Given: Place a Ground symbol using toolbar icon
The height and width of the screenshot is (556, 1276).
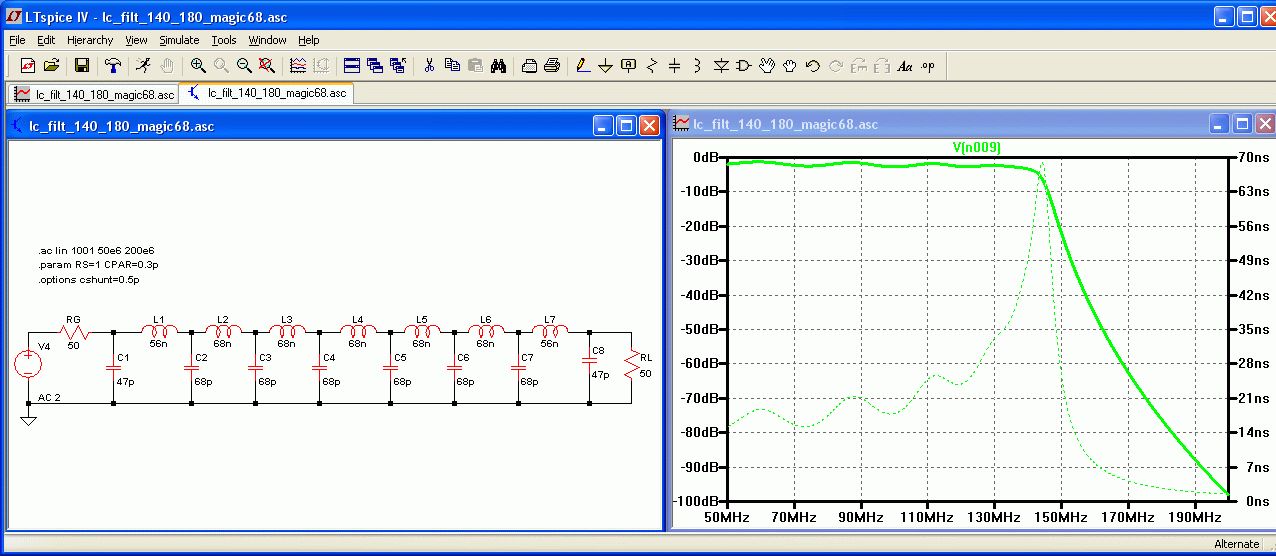Looking at the screenshot, I should pyautogui.click(x=605, y=66).
